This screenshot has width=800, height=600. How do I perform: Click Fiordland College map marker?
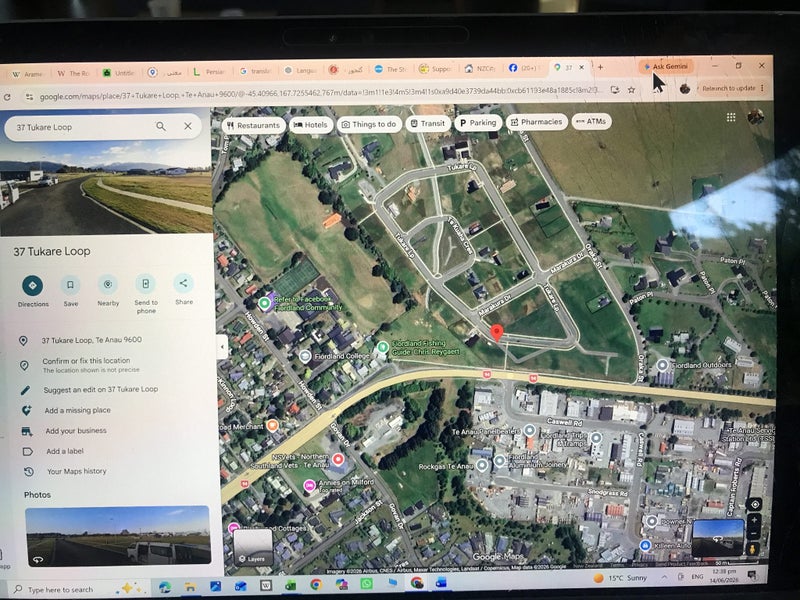click(x=305, y=356)
